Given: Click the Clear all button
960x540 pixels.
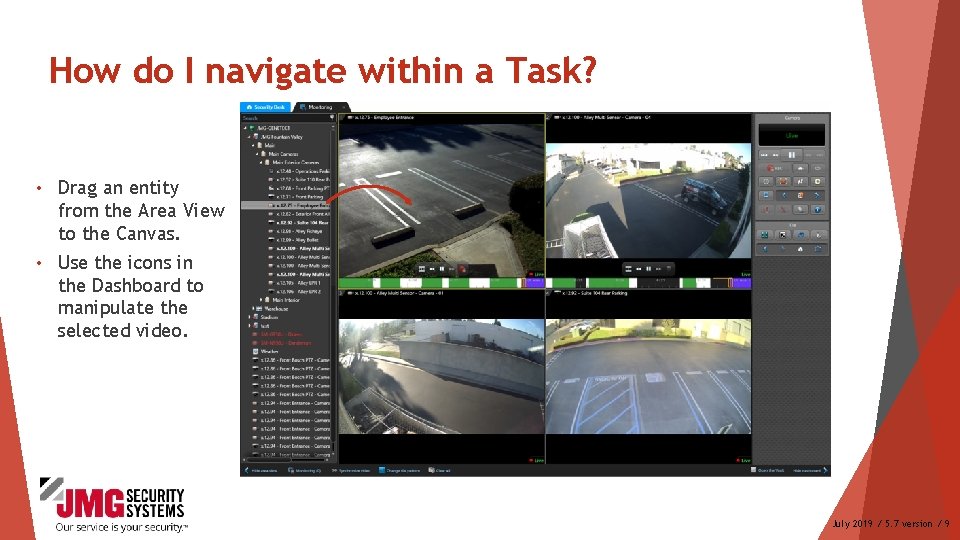Looking at the screenshot, I should point(440,470).
